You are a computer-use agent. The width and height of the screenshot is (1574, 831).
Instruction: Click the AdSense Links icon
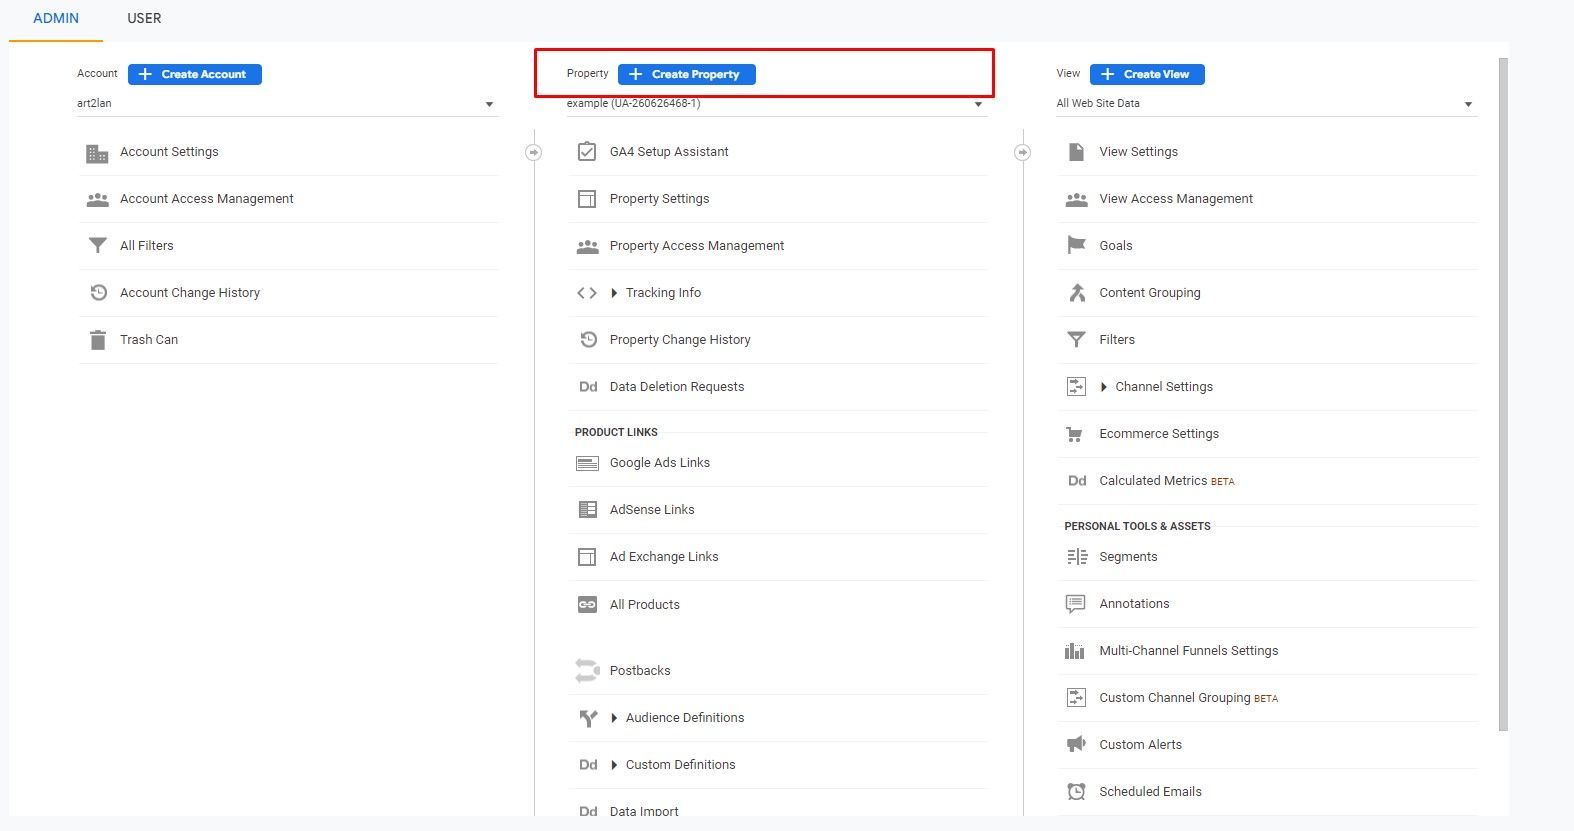click(587, 510)
